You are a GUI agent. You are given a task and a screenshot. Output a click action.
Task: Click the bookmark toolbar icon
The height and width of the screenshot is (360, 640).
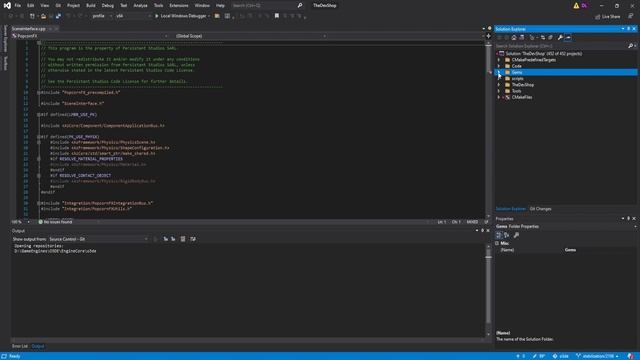(x=277, y=16)
